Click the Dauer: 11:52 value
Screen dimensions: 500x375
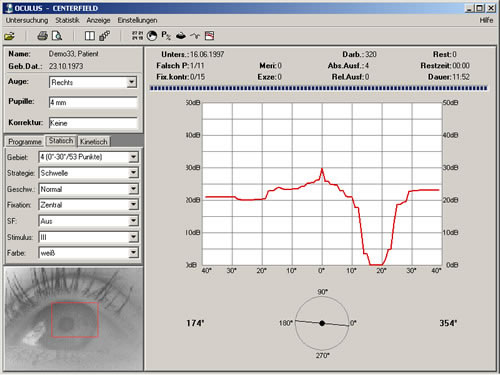(460, 77)
